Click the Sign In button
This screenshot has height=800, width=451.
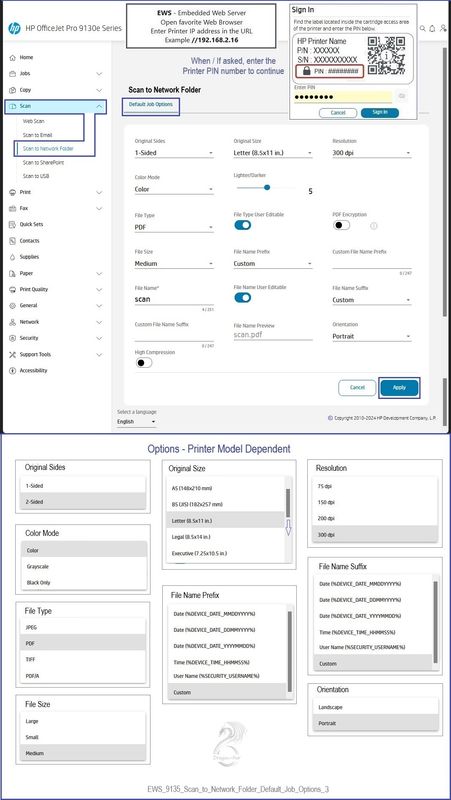[x=380, y=112]
